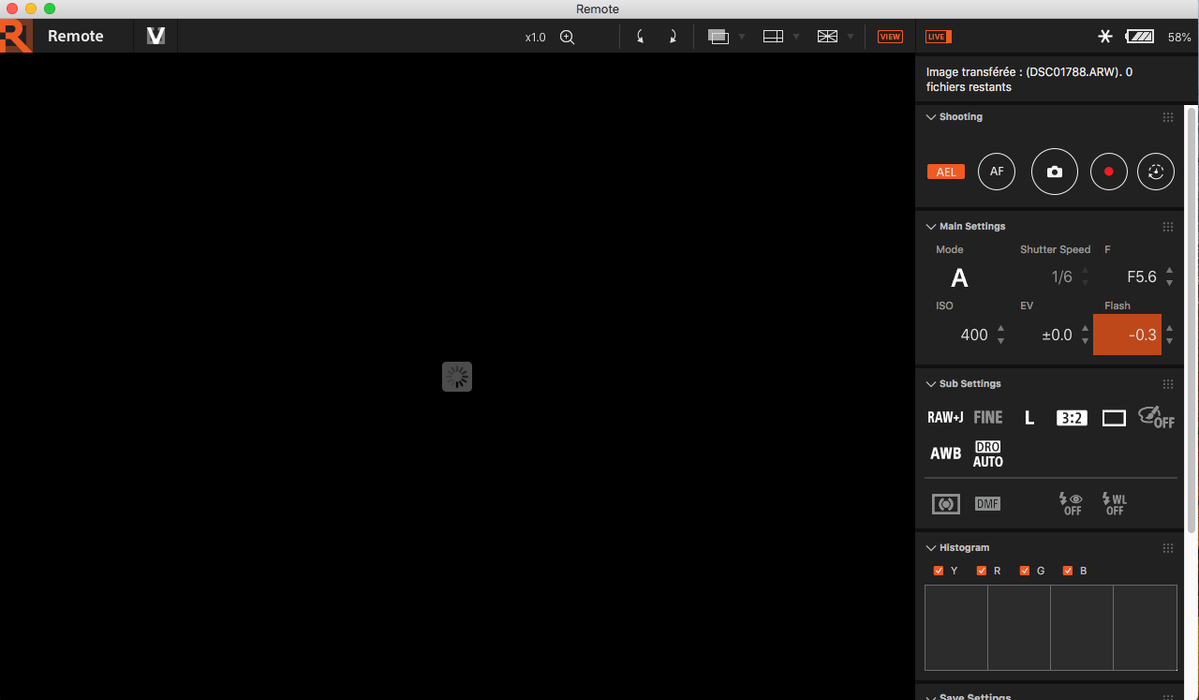Screen dimensions: 1199x700
Task: Click the AF autofocus button
Action: coord(996,172)
